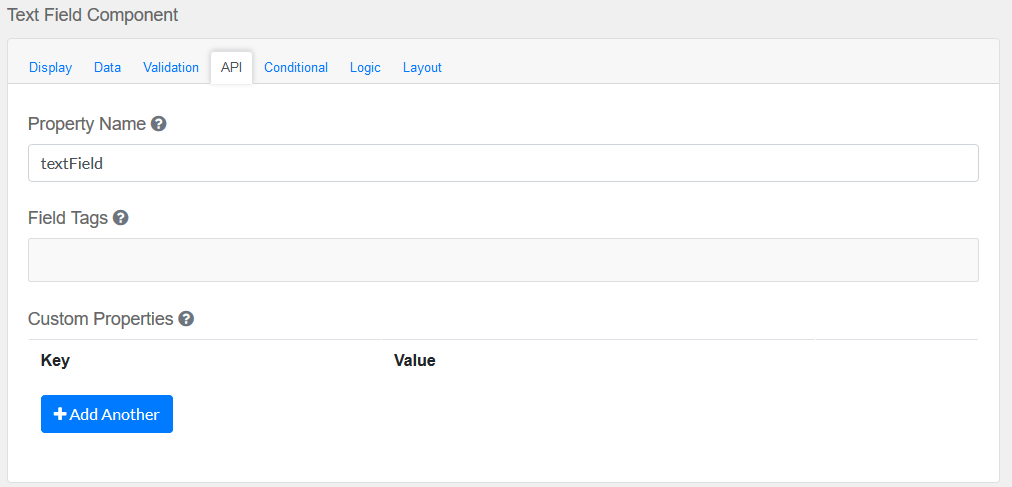The image size is (1012, 487).
Task: Click the Value column header
Action: point(415,360)
